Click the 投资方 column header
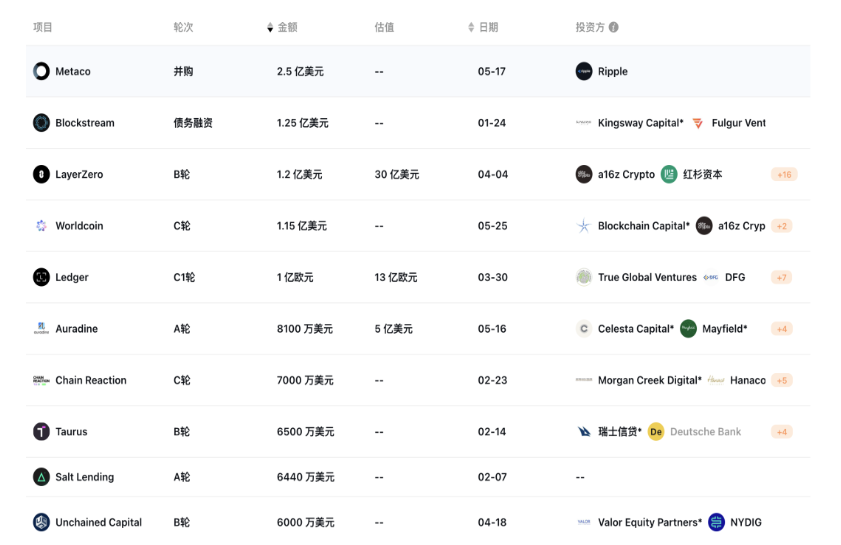 click(590, 27)
